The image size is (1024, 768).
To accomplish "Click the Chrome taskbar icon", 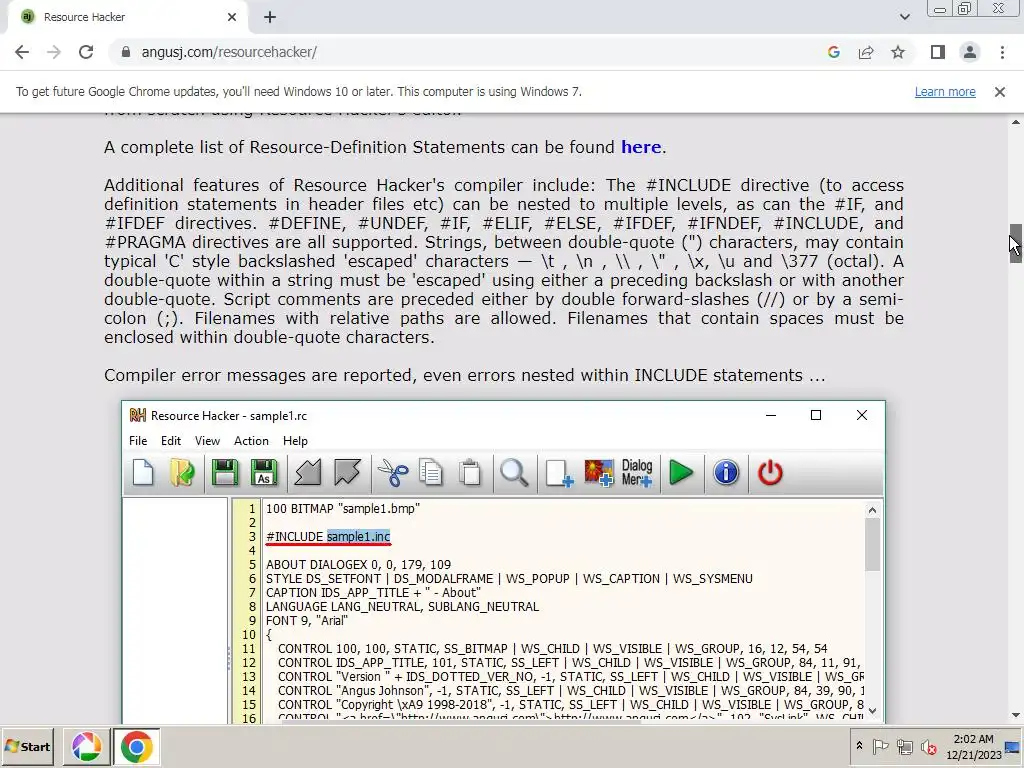I will pyautogui.click(x=136, y=746).
